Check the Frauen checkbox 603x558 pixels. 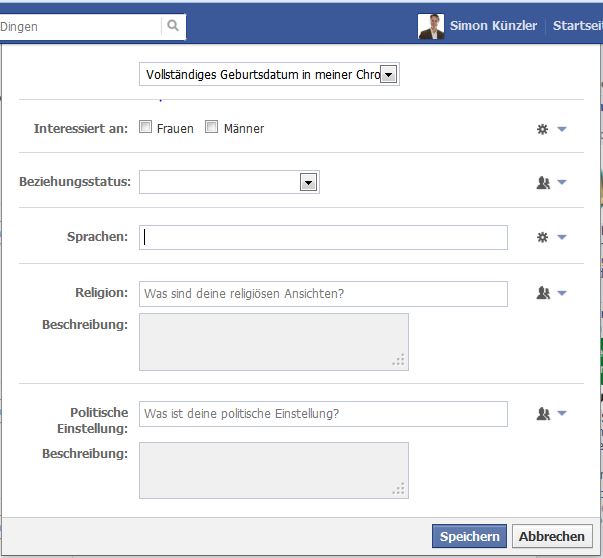(x=146, y=128)
